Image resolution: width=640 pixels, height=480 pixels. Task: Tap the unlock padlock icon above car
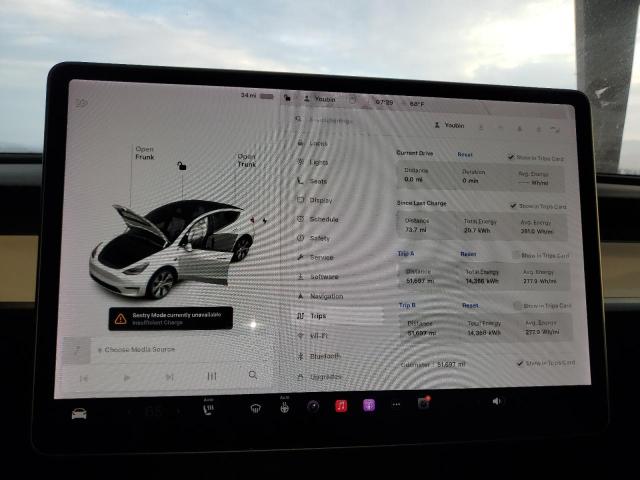[181, 165]
